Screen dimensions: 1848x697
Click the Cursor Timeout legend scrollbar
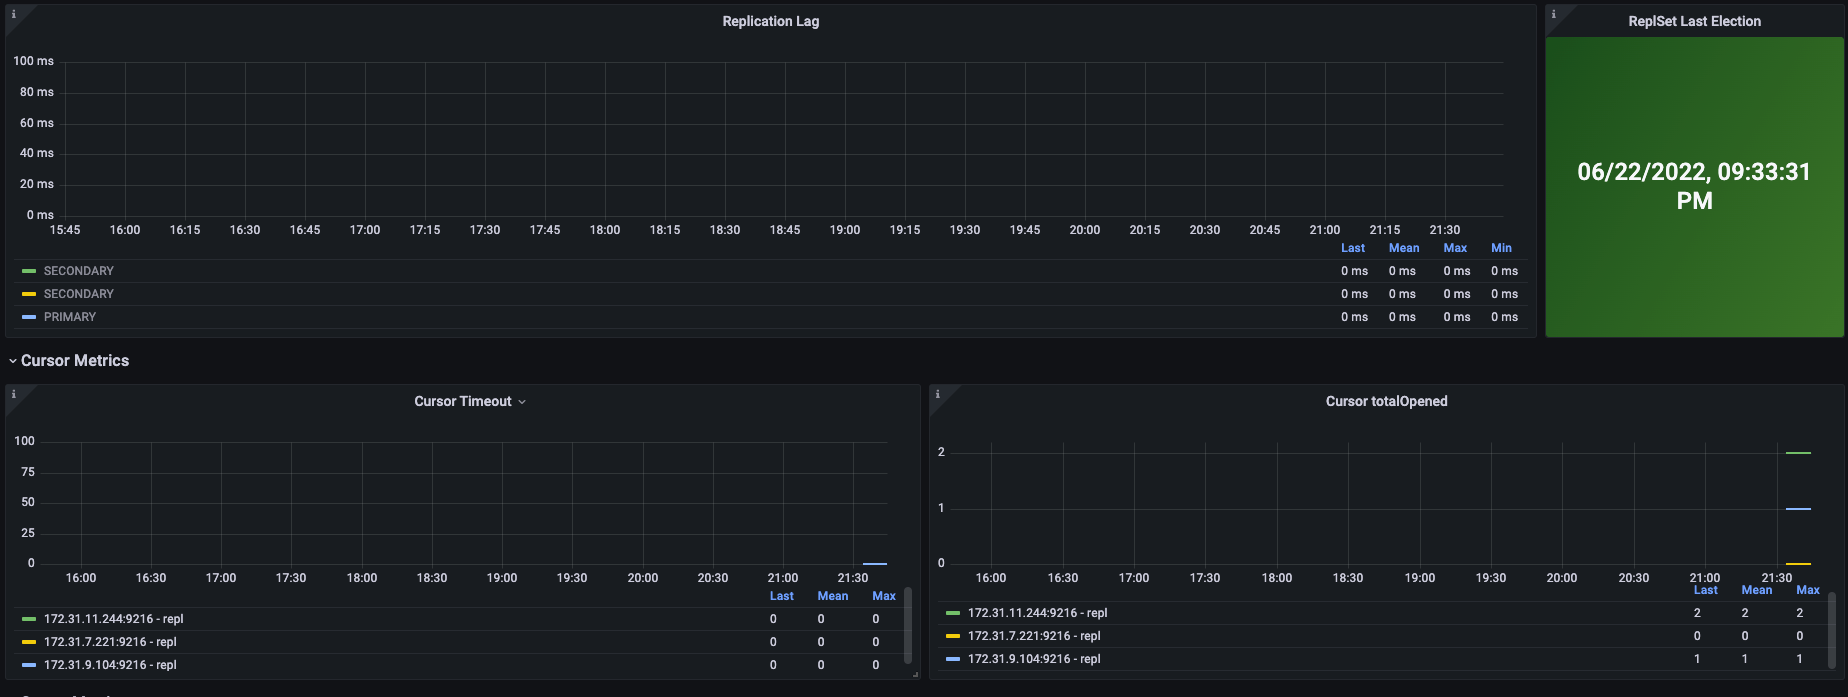pos(908,625)
